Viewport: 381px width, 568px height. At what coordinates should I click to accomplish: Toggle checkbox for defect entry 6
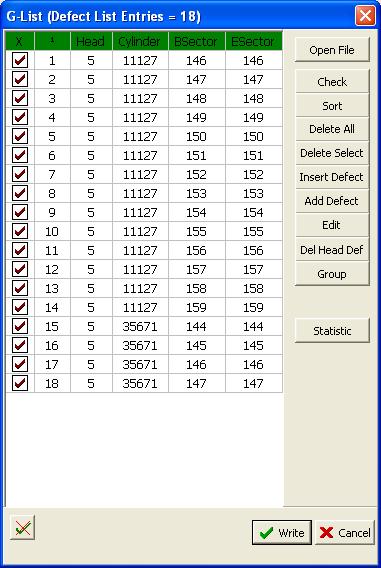20,155
